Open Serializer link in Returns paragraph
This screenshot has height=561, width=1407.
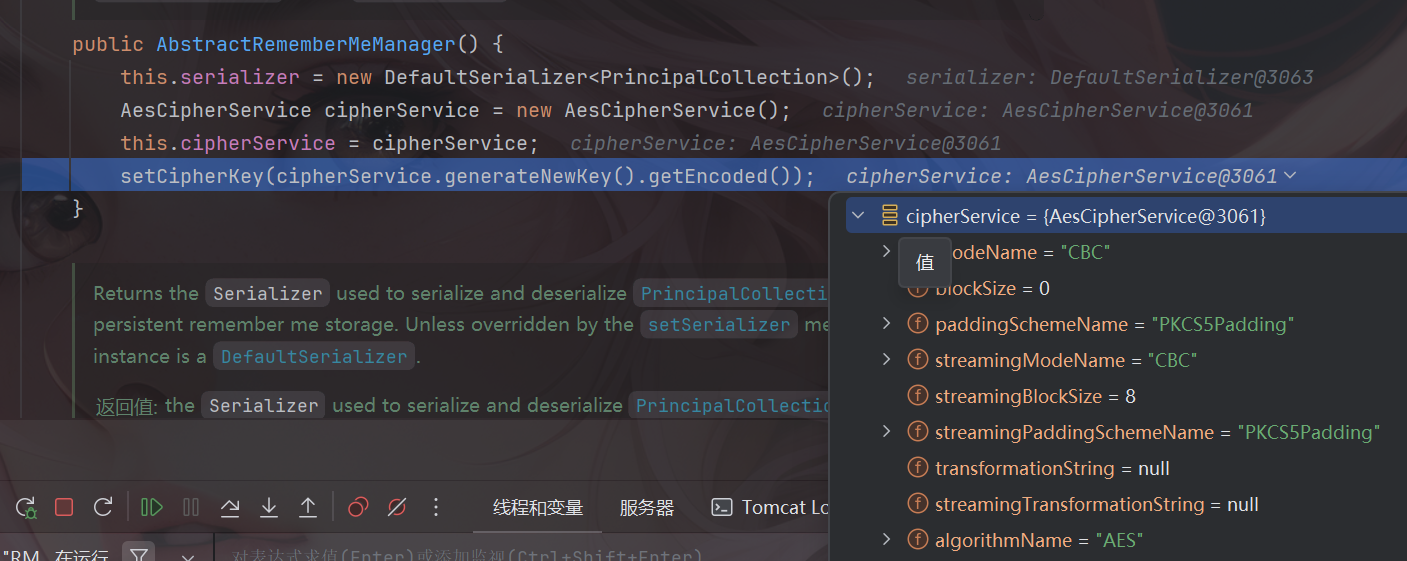(267, 293)
